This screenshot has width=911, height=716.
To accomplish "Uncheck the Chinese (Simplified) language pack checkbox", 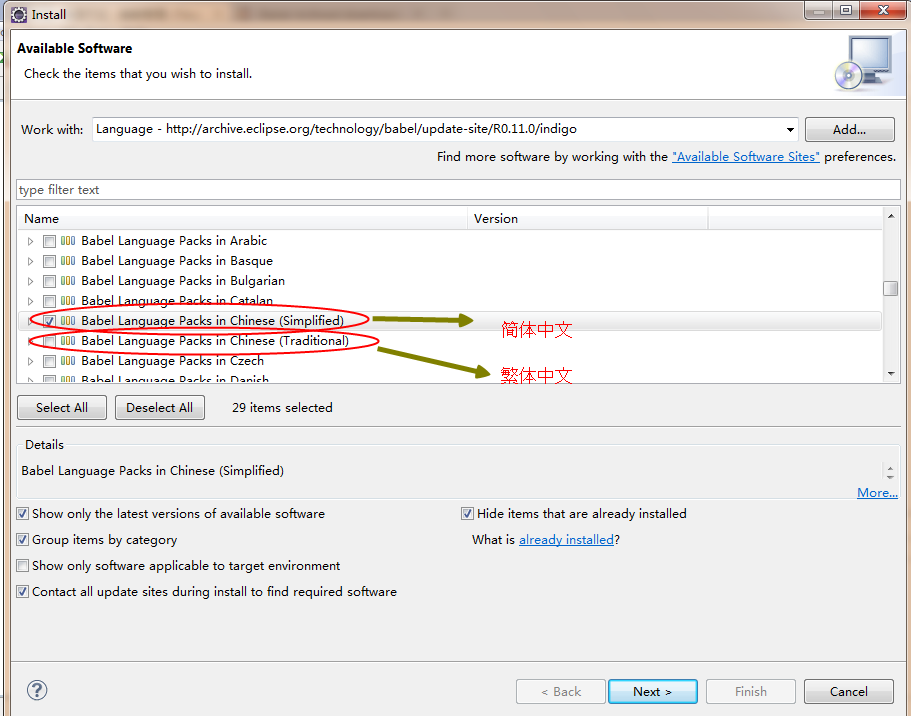I will click(49, 321).
